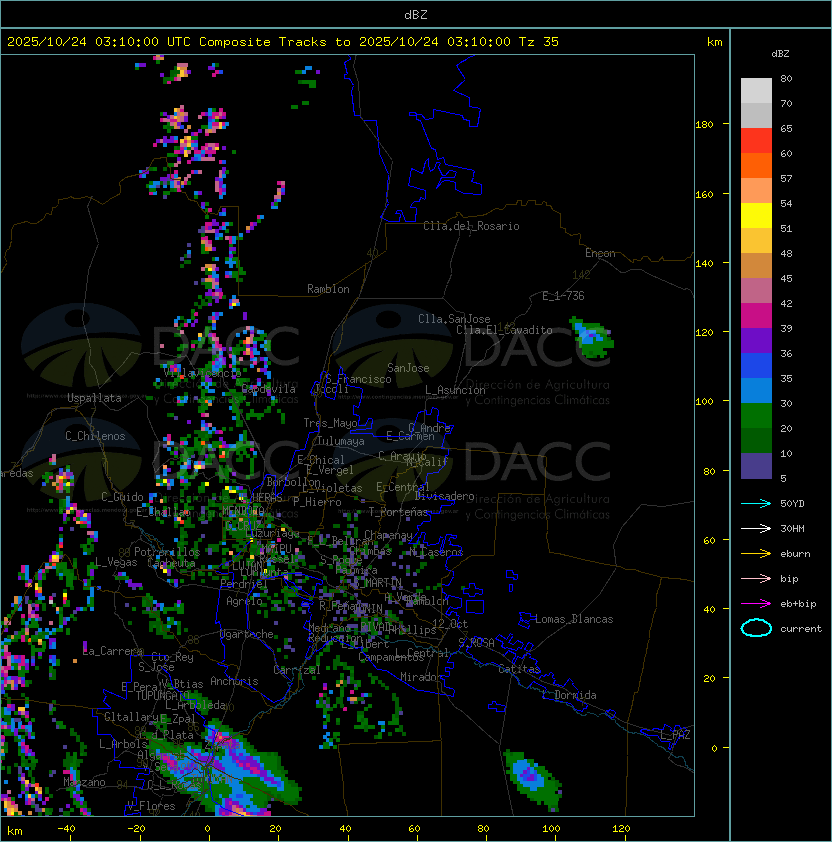Click the '160' tick on vertical km axis
Viewport: 832px width, 842px height.
[x=704, y=194]
